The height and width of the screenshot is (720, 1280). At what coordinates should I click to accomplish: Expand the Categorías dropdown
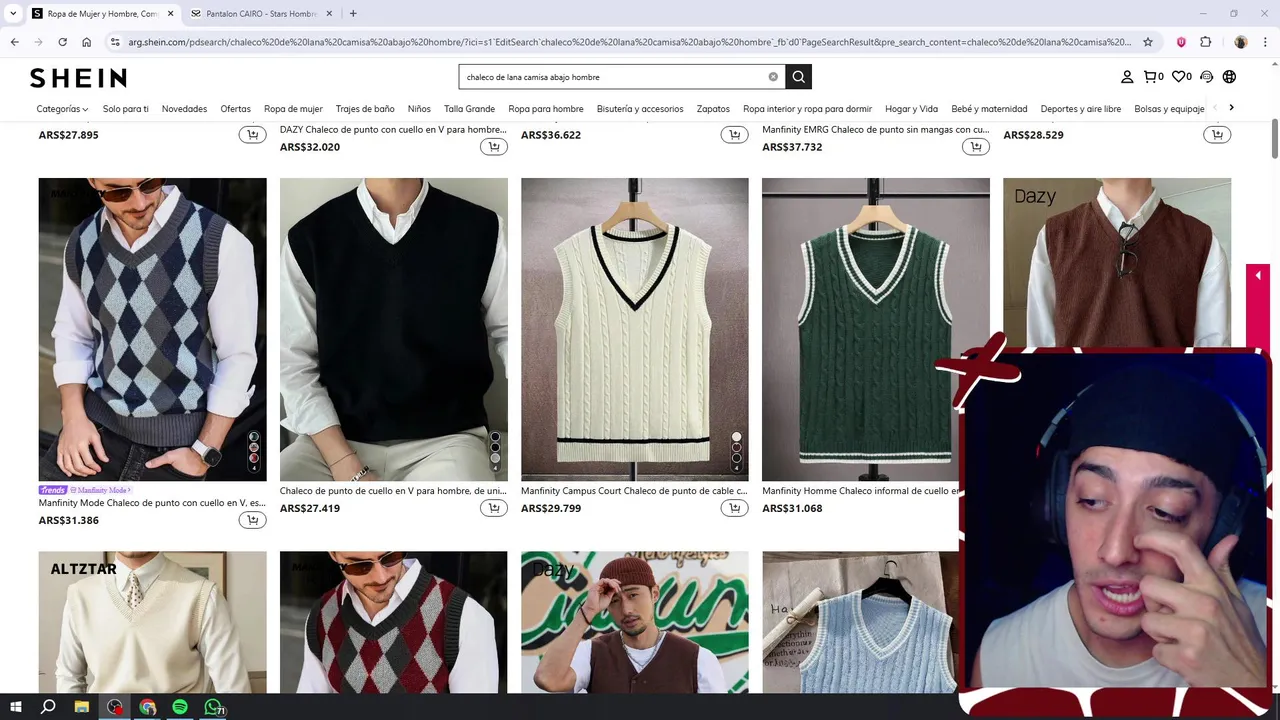click(62, 109)
